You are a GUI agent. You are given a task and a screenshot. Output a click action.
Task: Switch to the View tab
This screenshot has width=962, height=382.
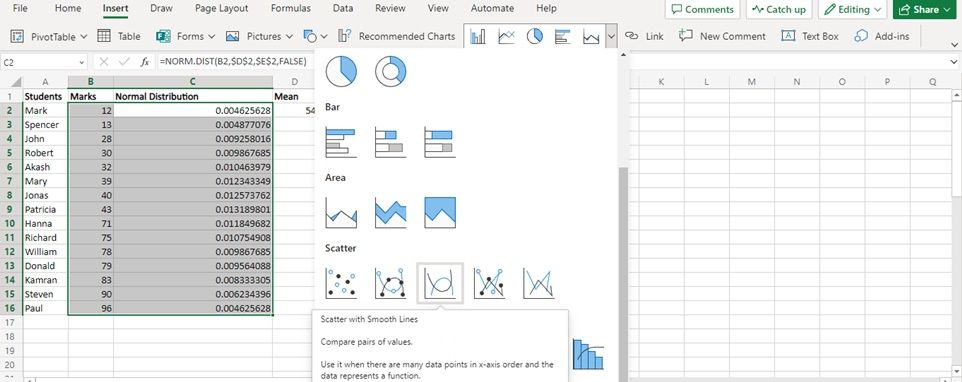[438, 9]
